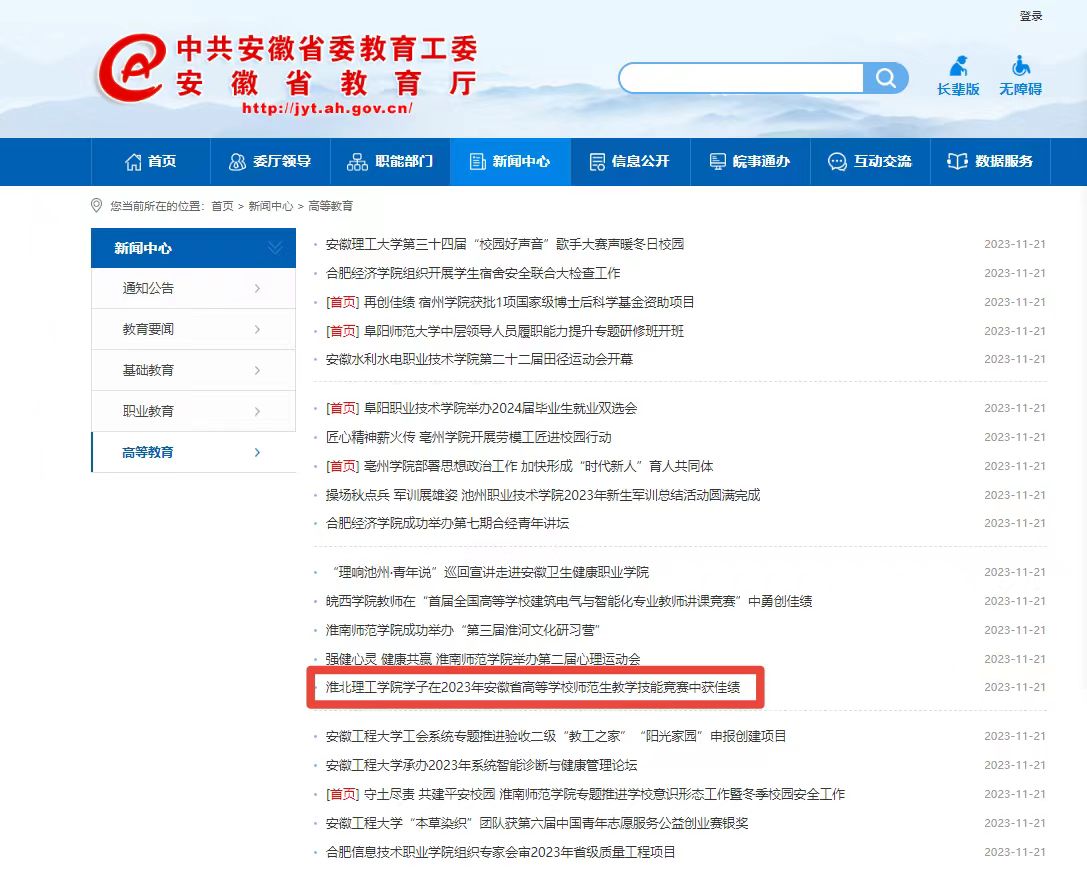Open 皖西学院教师 teaching competition article

(x=568, y=601)
